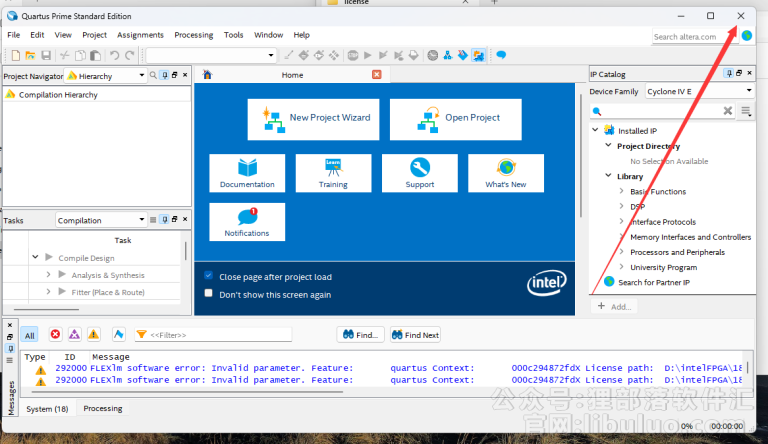Open the Documentation tile on Home
The height and width of the screenshot is (444, 768).
pyautogui.click(x=247, y=172)
